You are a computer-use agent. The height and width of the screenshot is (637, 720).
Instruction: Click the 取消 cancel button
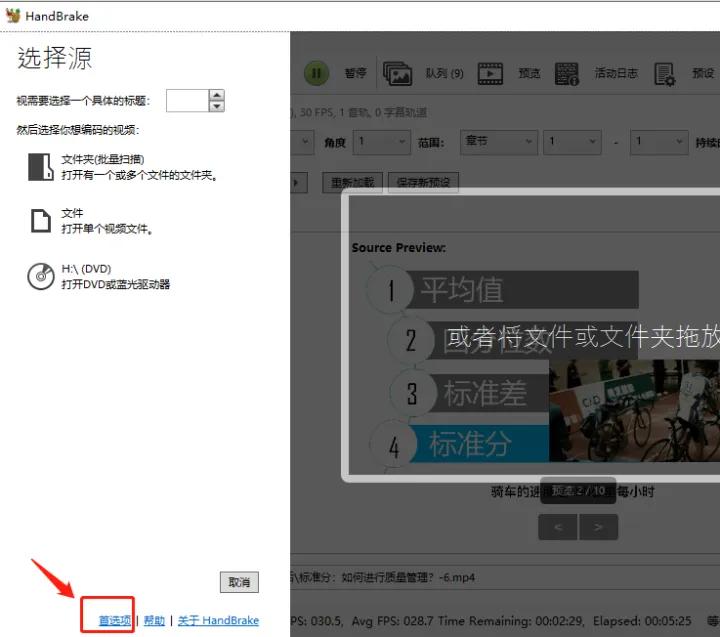(239, 582)
